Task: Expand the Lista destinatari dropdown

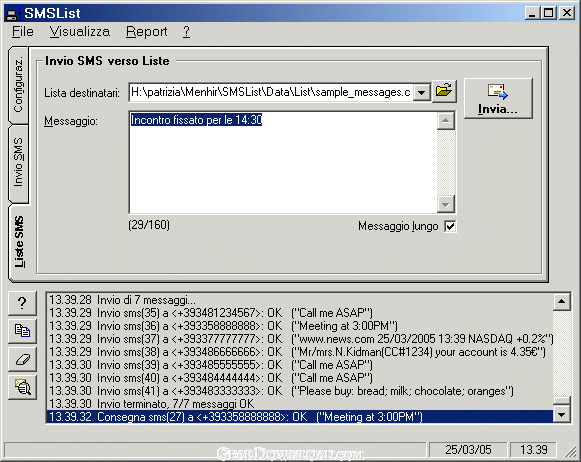Action: [x=422, y=92]
